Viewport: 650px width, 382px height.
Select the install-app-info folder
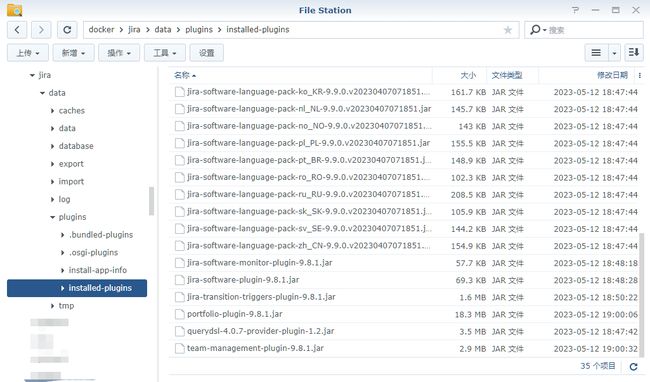98,270
